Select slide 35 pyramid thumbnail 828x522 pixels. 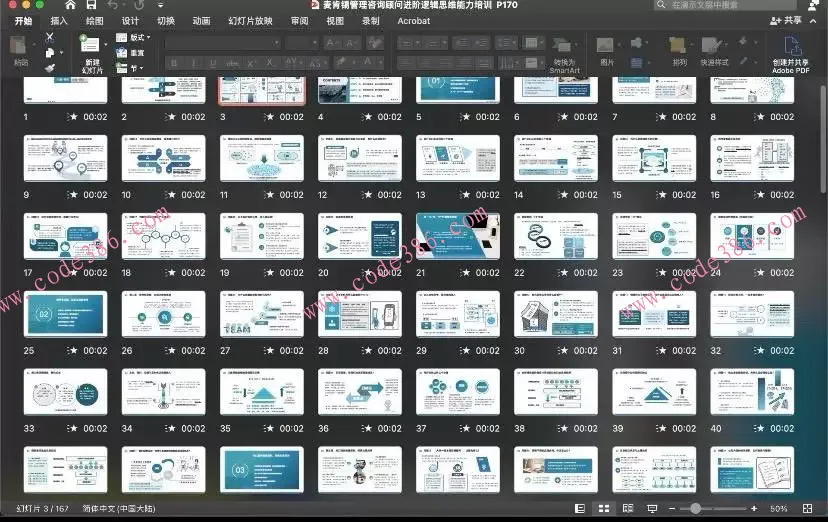pyautogui.click(x=262, y=392)
